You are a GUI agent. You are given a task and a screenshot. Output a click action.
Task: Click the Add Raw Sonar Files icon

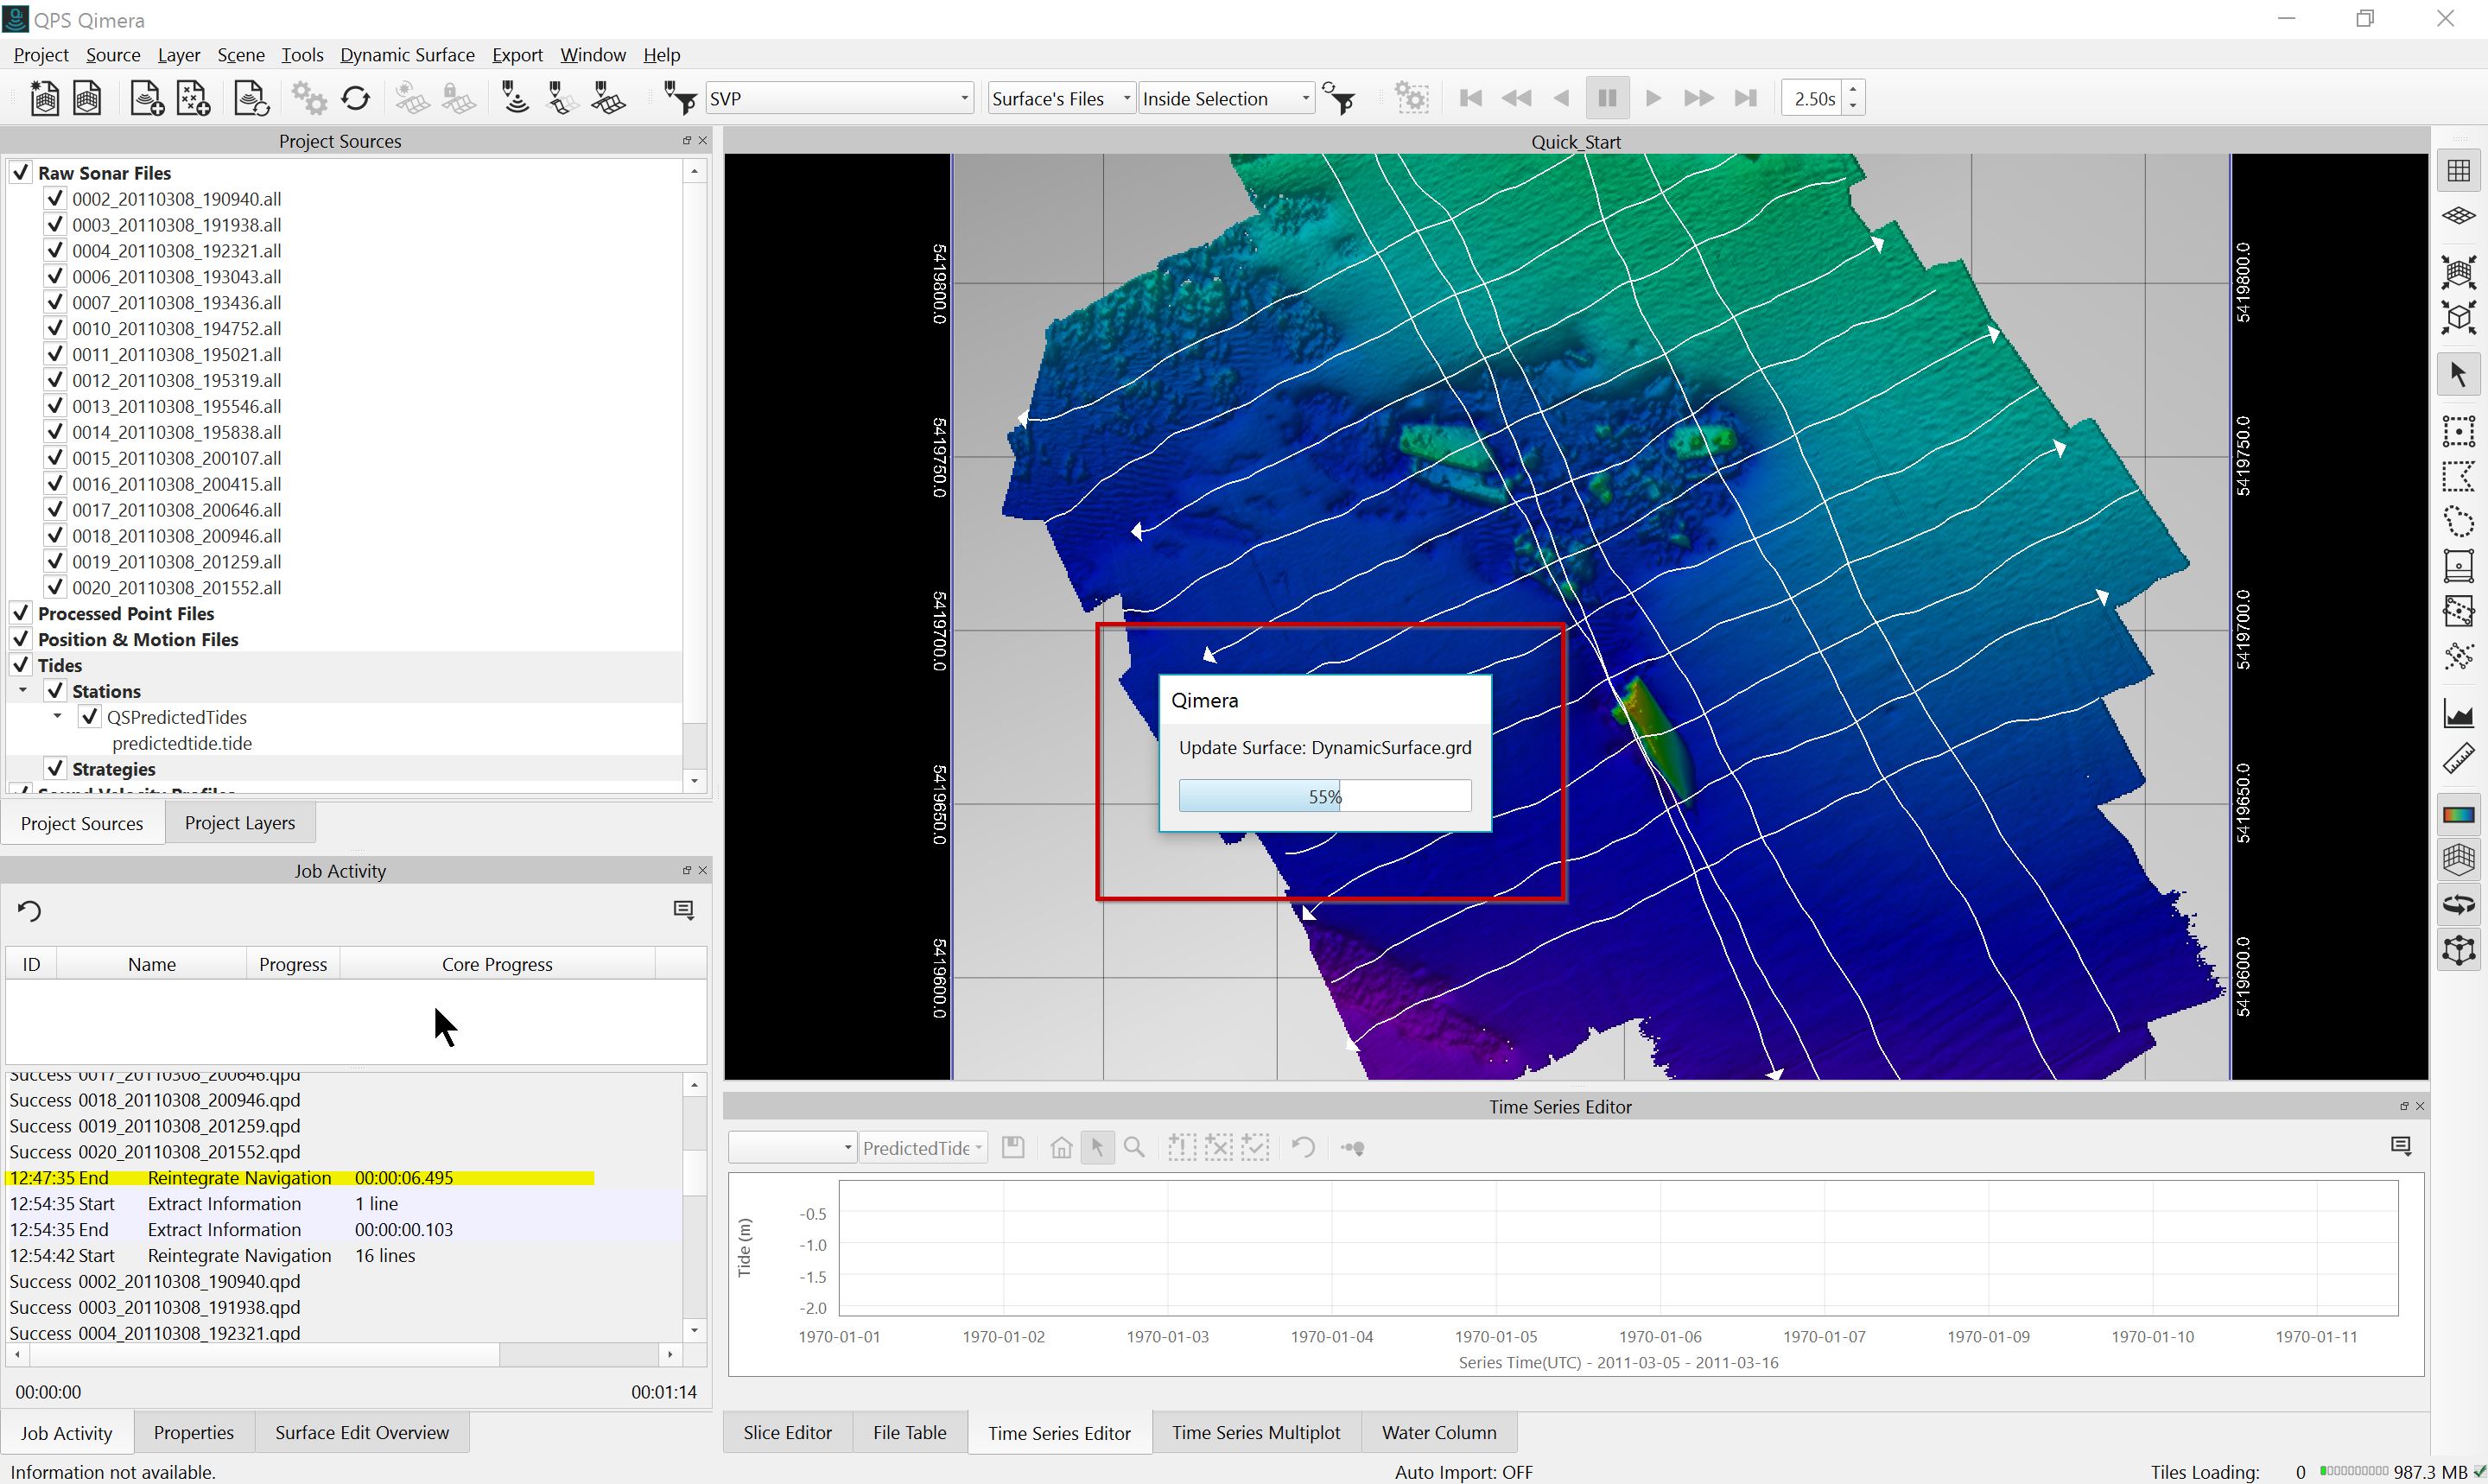(147, 98)
